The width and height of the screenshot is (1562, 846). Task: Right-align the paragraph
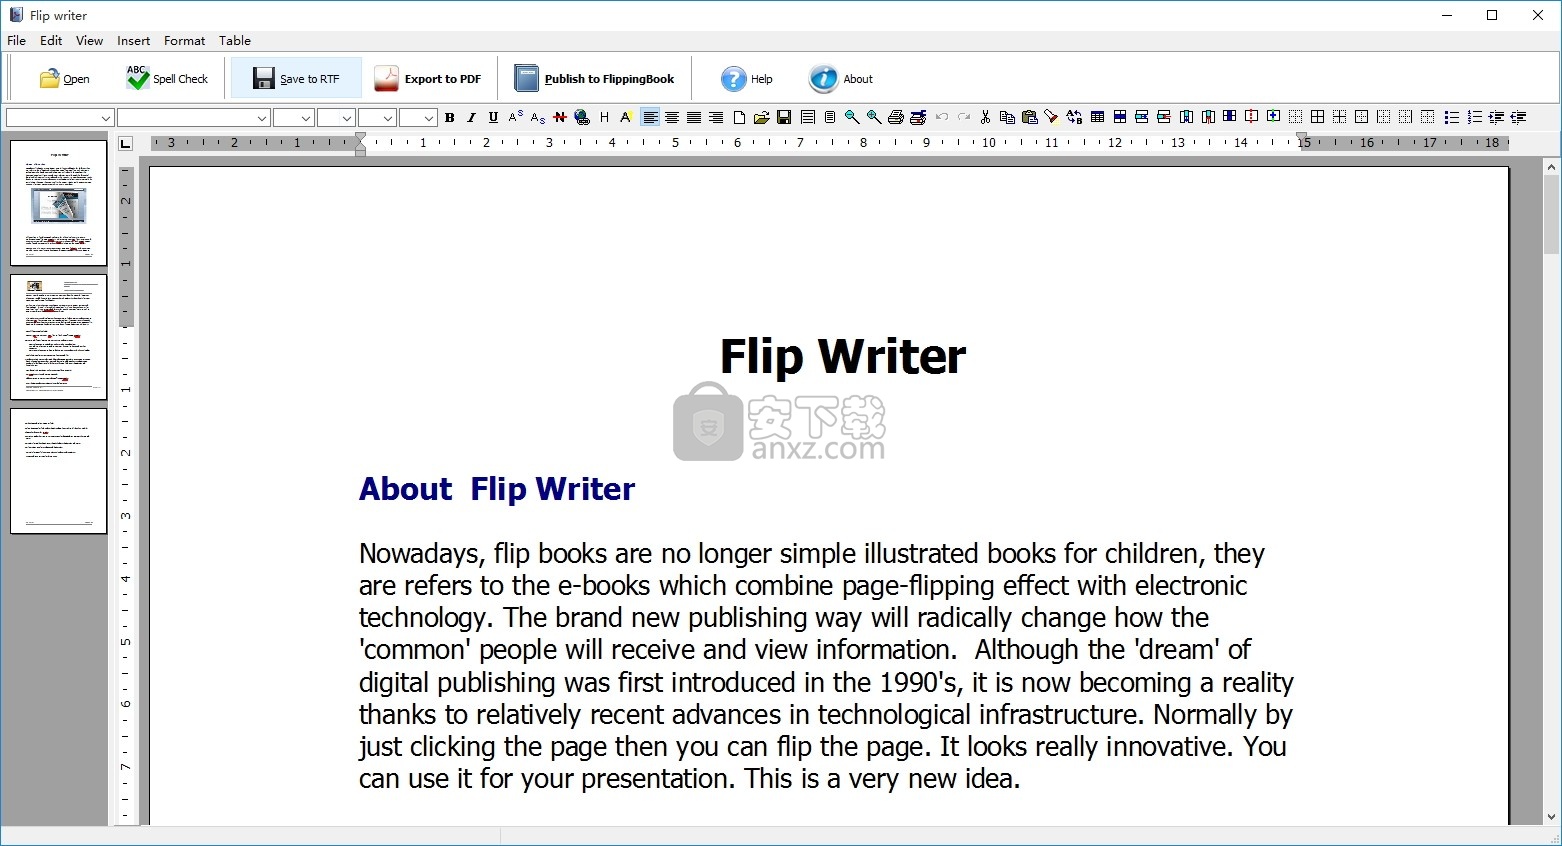click(x=716, y=118)
